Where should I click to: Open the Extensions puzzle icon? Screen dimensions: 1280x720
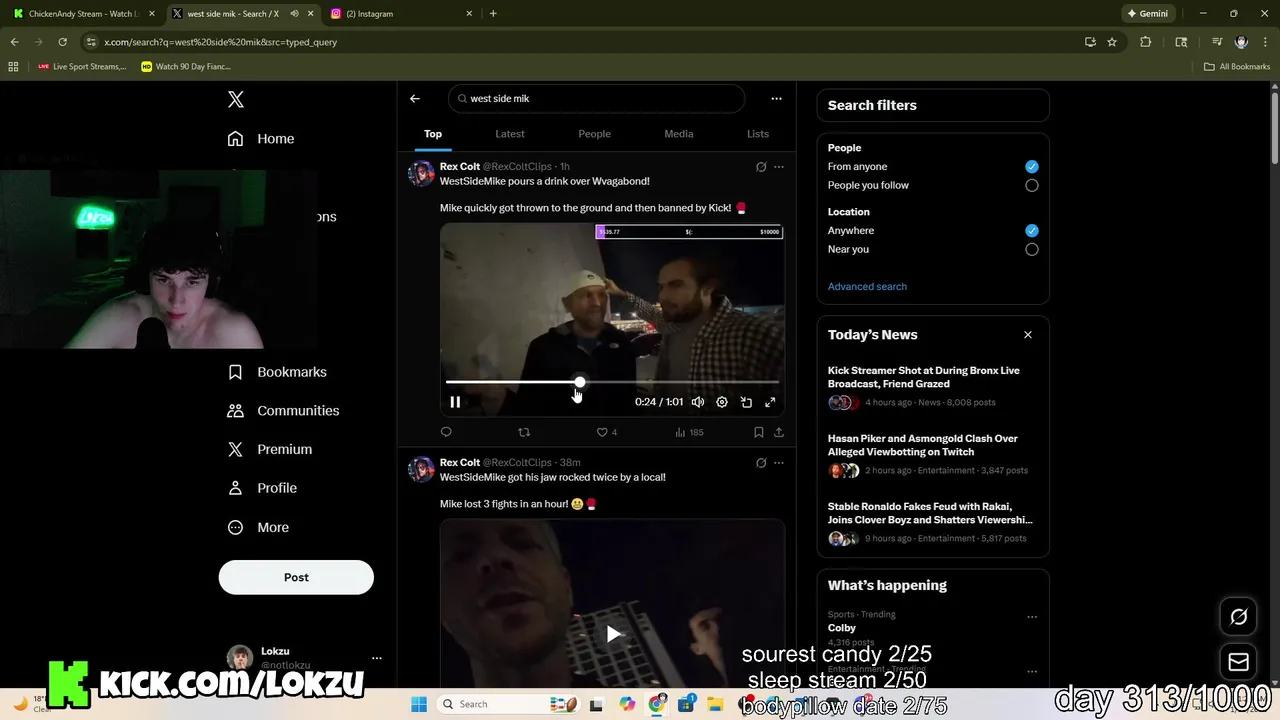1146,42
